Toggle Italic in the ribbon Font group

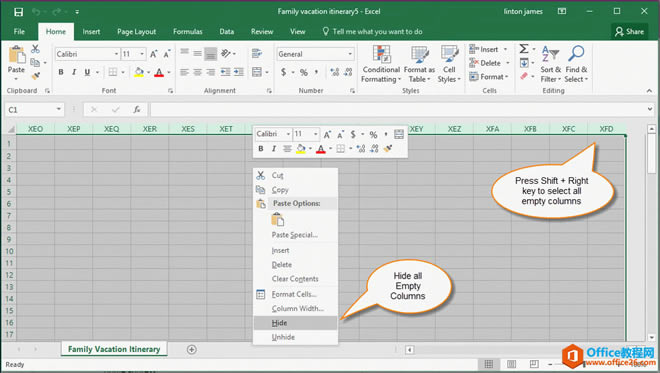pos(74,72)
